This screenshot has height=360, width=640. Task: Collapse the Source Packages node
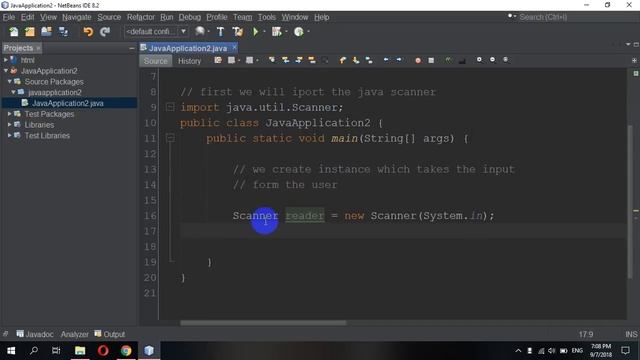(9, 82)
